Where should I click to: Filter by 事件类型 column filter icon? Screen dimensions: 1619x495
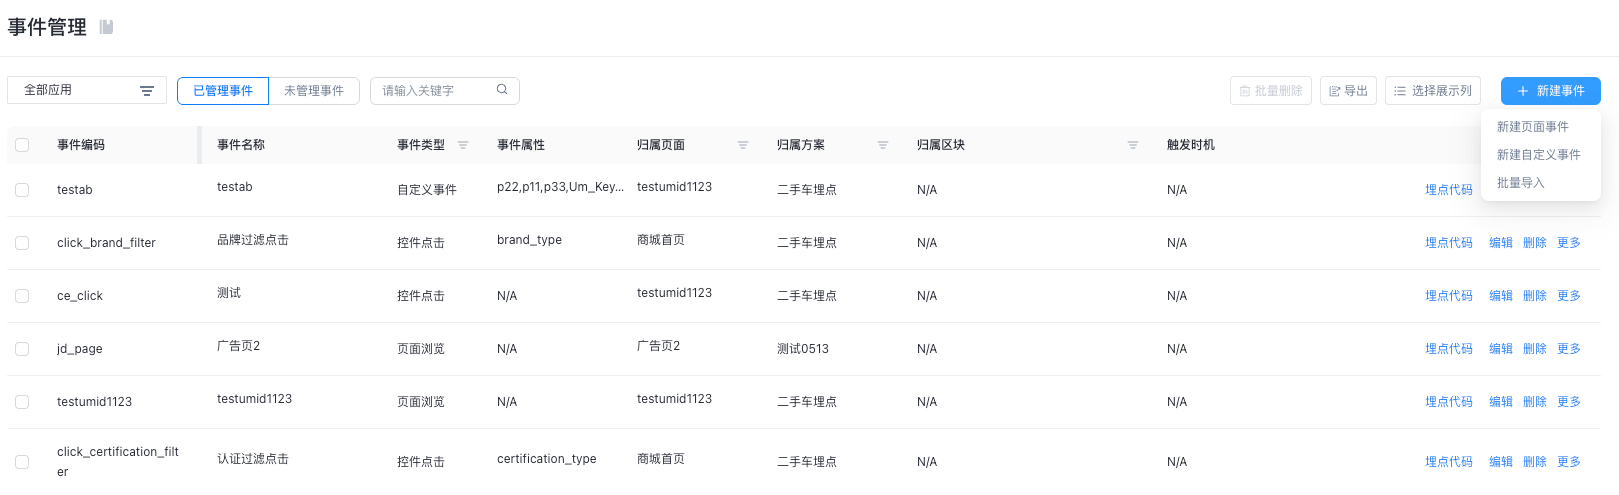[x=463, y=145]
